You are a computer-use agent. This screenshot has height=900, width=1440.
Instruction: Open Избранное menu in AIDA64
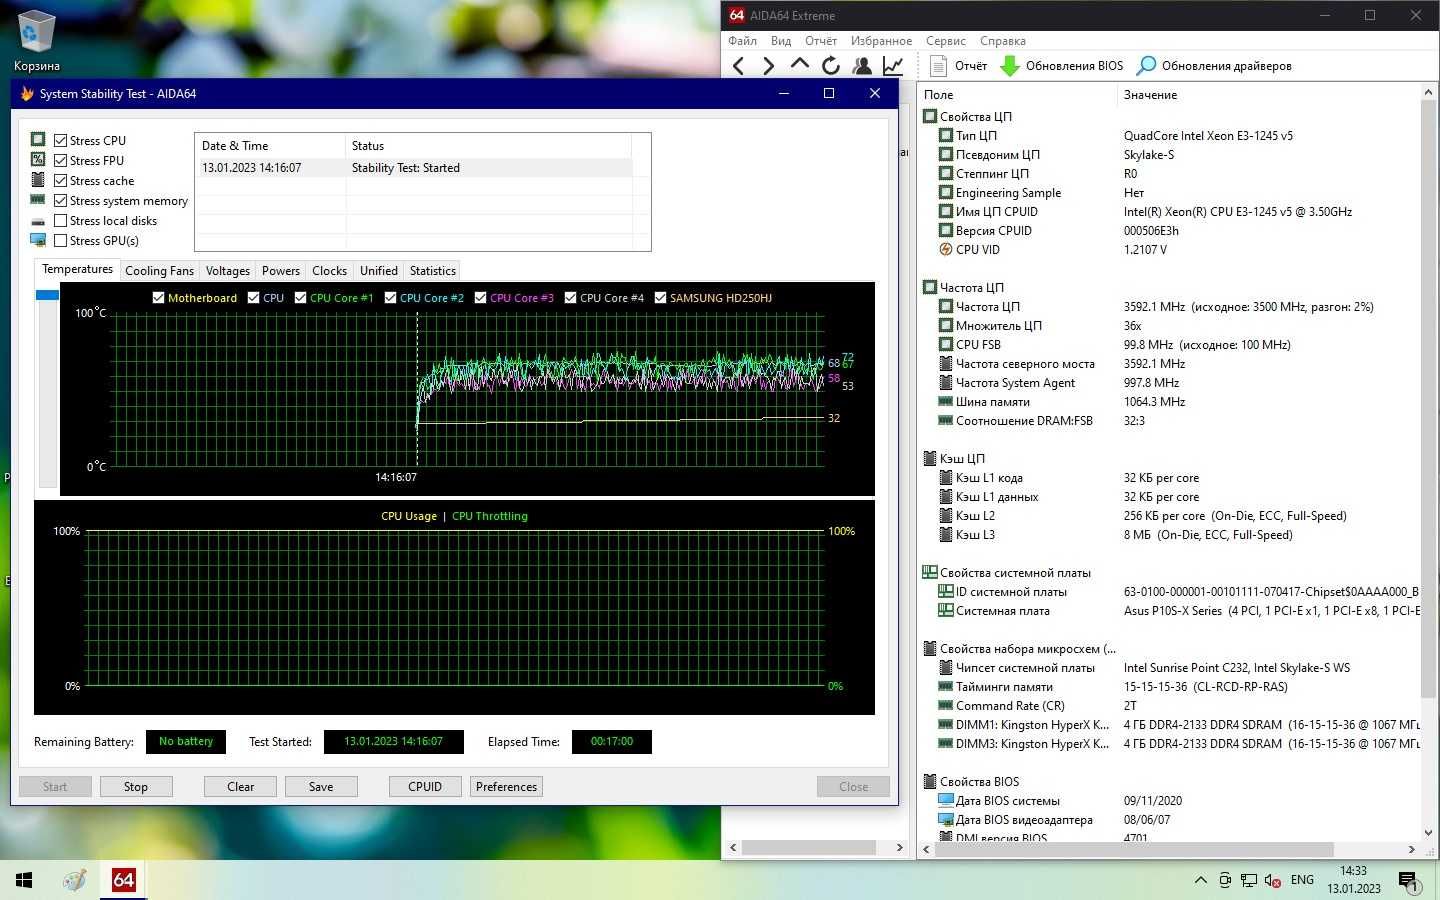click(881, 41)
